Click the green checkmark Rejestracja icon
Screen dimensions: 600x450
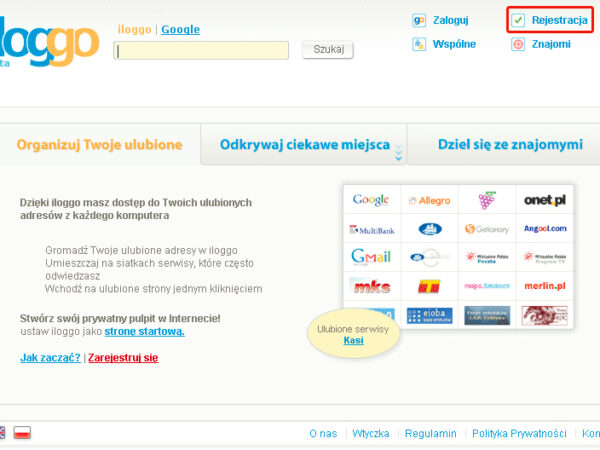coord(518,20)
